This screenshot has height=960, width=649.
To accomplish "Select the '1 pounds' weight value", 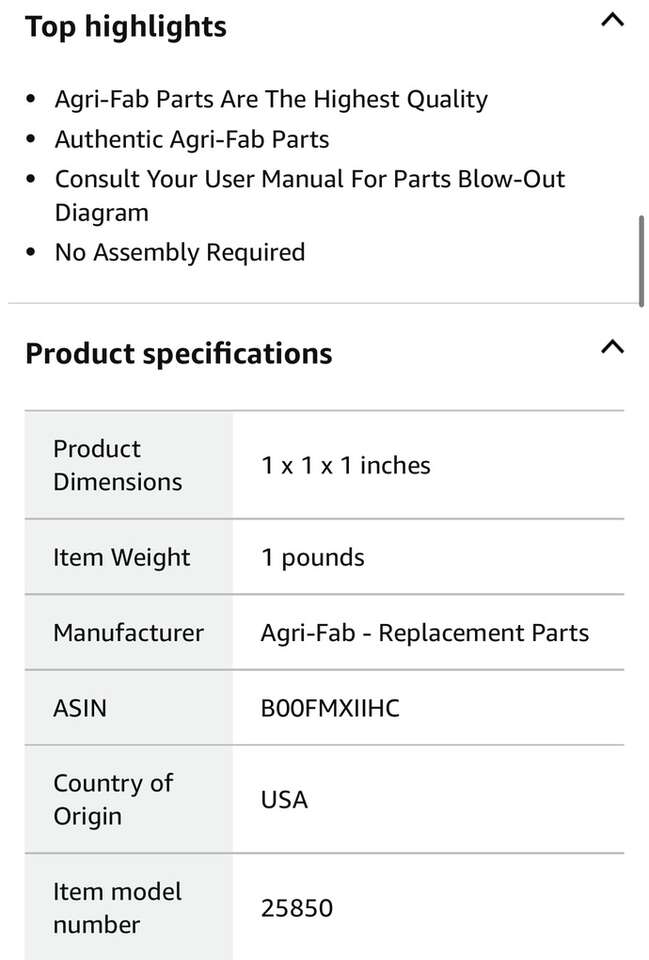I will pyautogui.click(x=313, y=557).
